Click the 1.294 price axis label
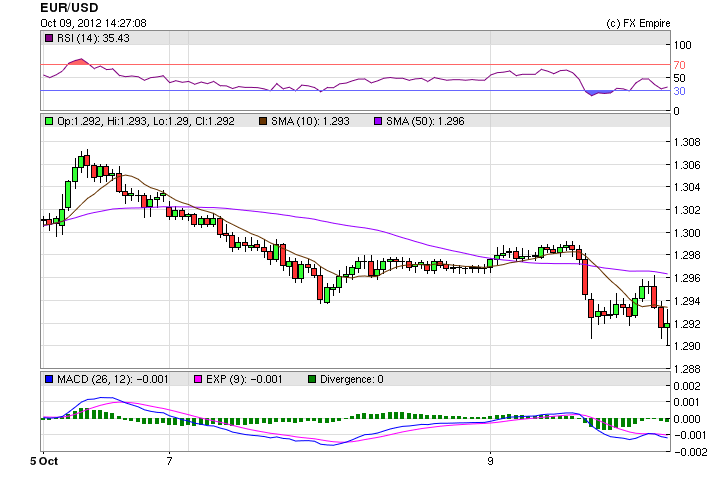 click(687, 301)
